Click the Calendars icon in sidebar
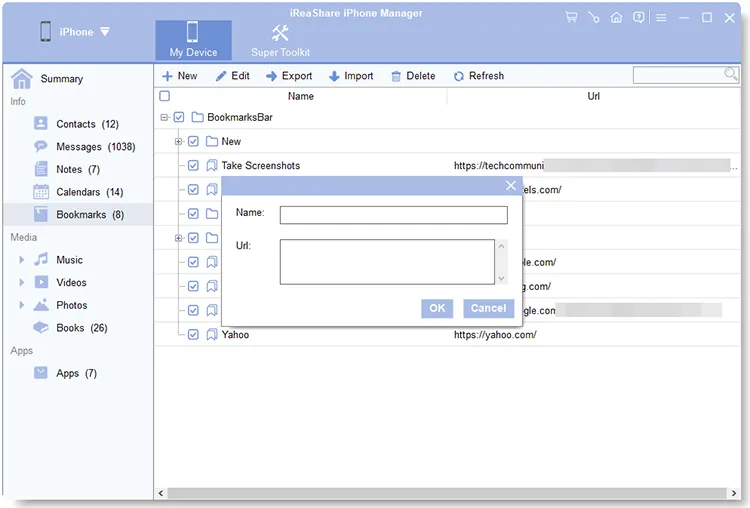The width and height of the screenshot is (750, 508). [x=41, y=192]
